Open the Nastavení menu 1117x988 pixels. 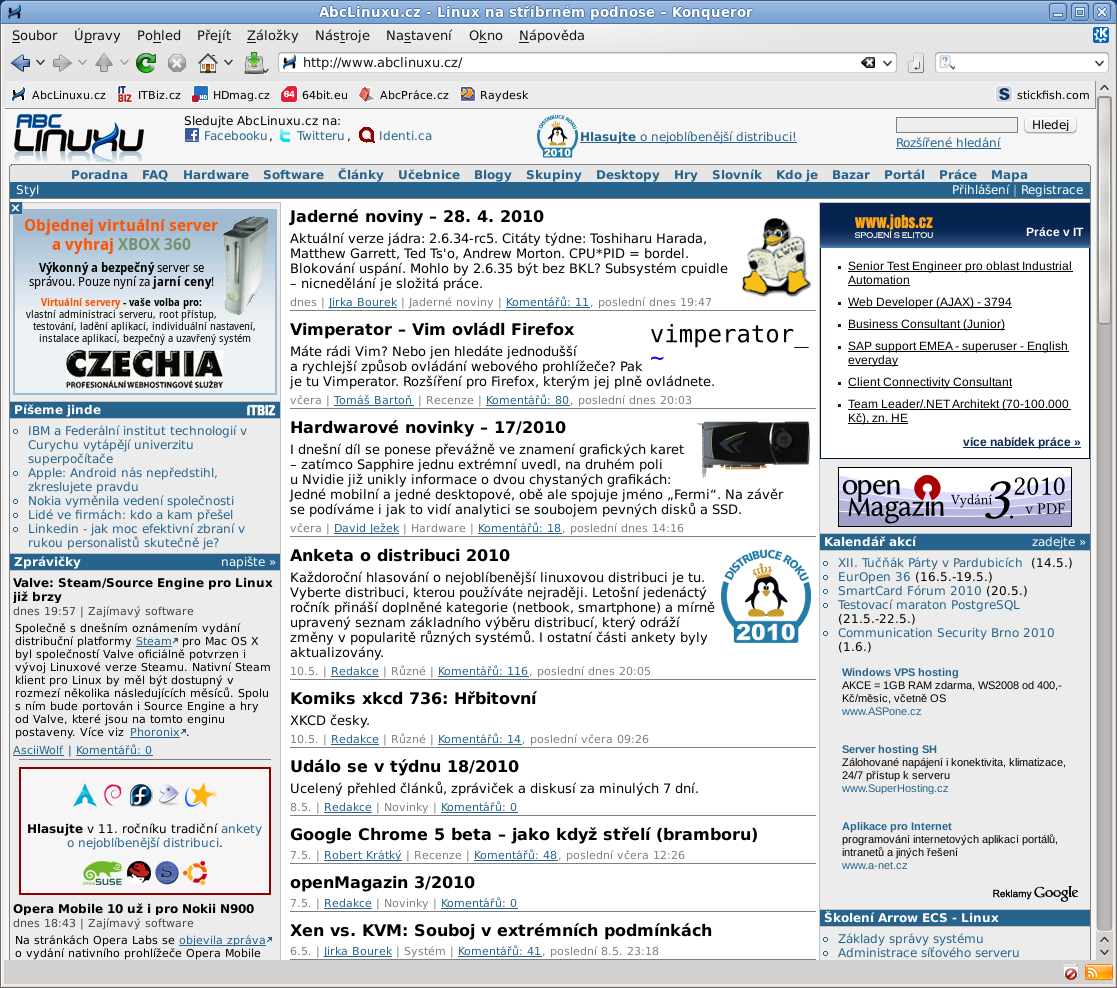pyautogui.click(x=419, y=36)
